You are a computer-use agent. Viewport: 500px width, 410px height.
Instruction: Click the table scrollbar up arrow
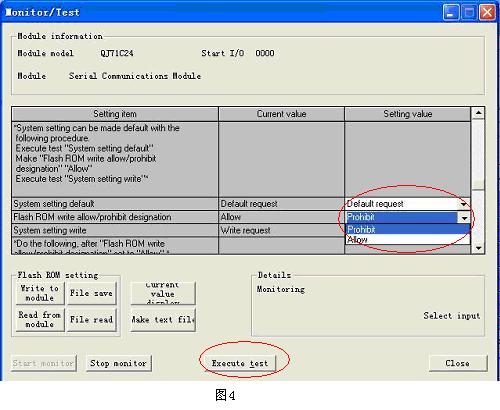(x=479, y=113)
